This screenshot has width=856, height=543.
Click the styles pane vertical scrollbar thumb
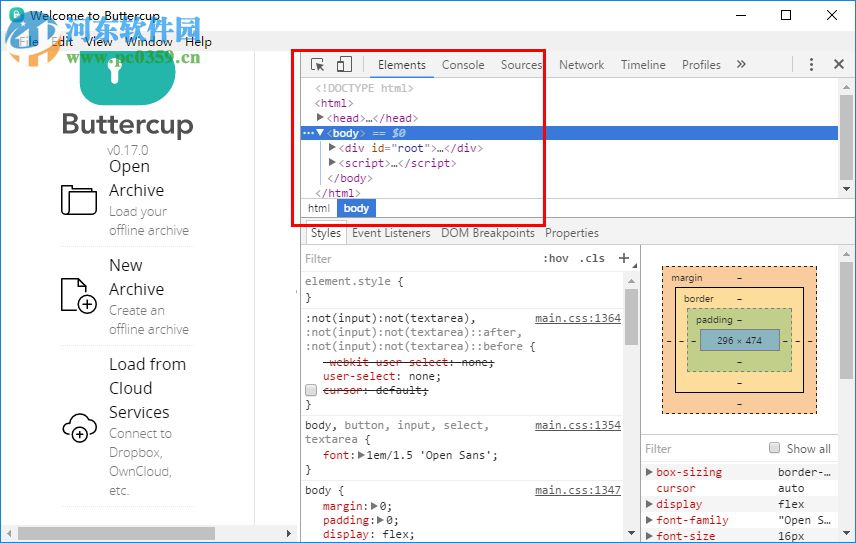point(631,317)
